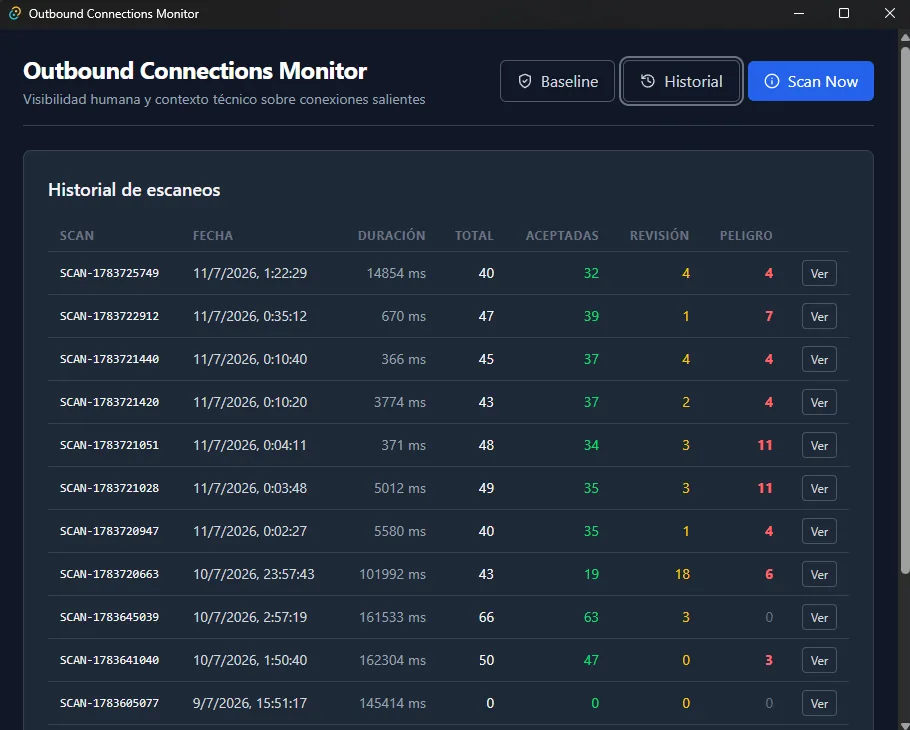Open details for SCAN-1783720663
910x730 pixels.
coord(819,574)
